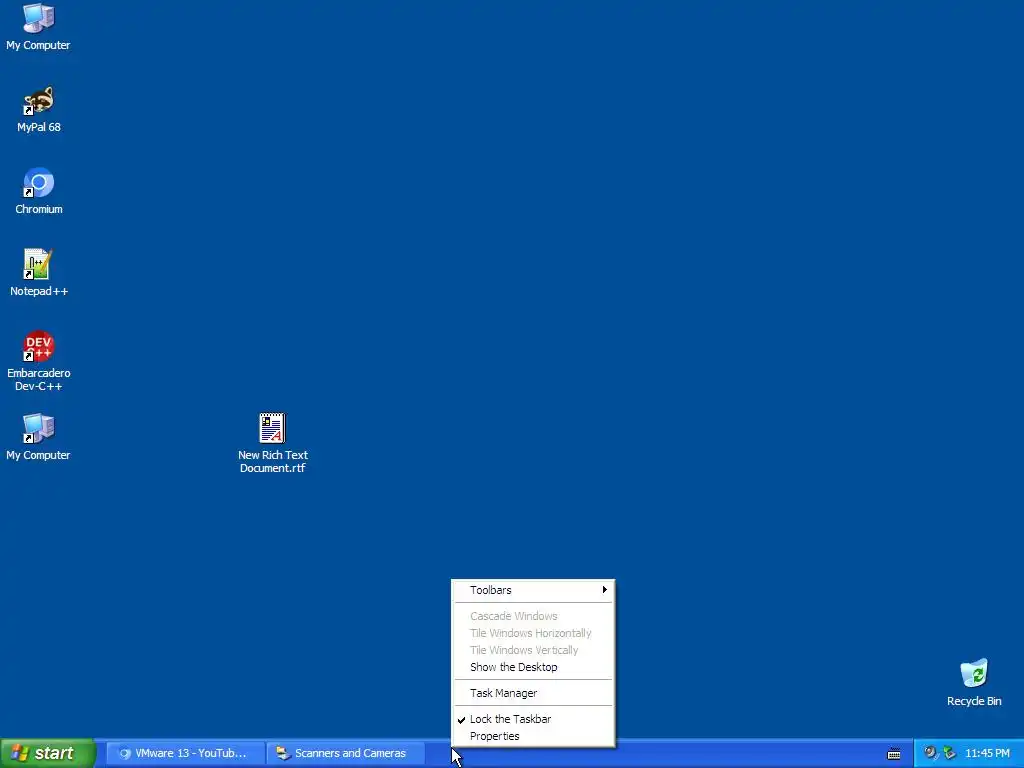Expand the Toolbars submenu
This screenshot has height=768, width=1024.
(534, 590)
